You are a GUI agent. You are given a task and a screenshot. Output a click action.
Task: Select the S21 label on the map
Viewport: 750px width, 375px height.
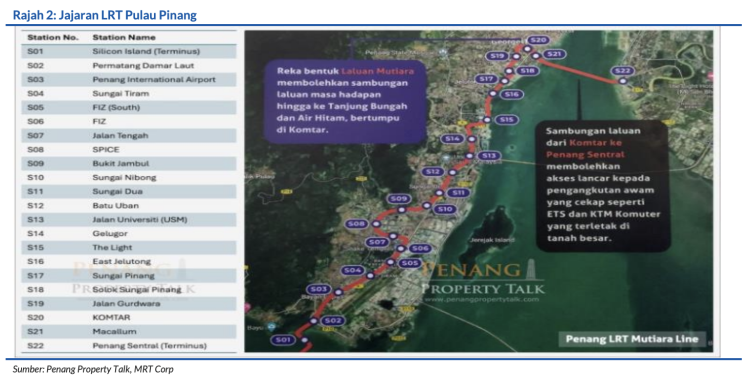coord(553,54)
